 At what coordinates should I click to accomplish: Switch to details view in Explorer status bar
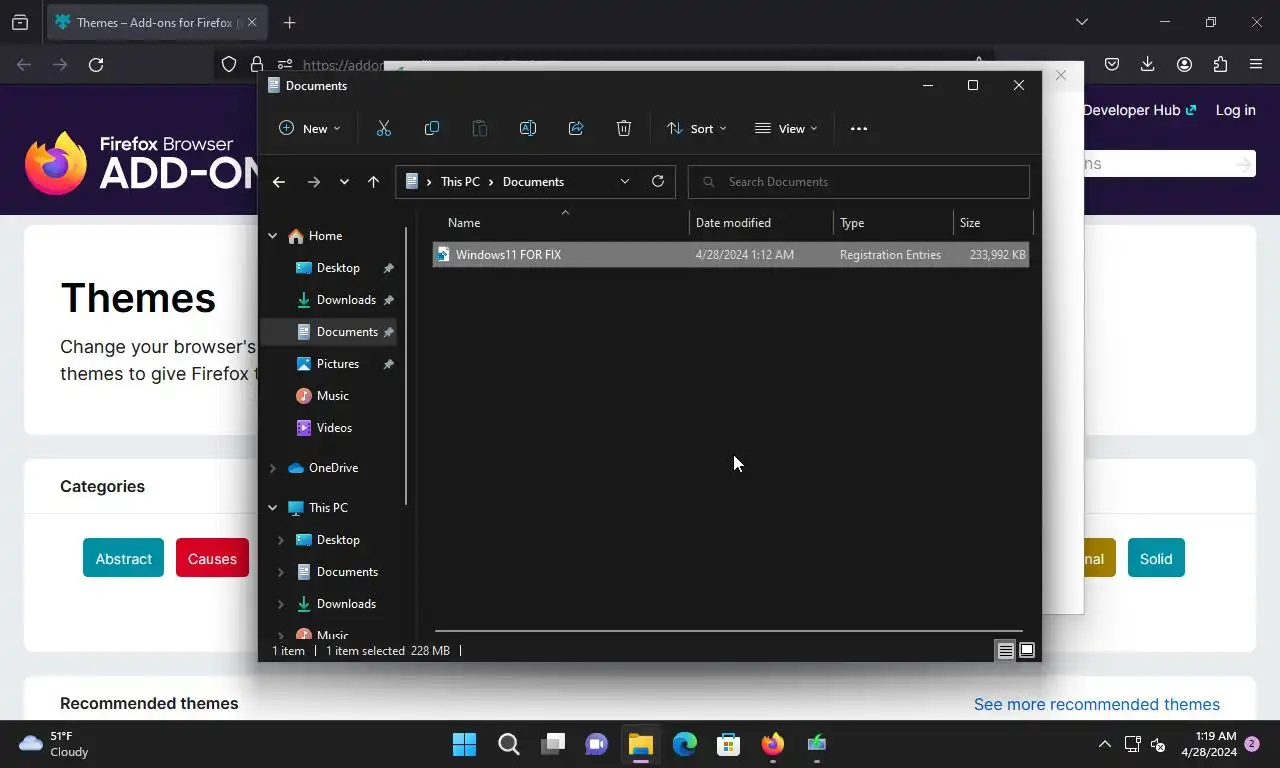(1005, 650)
